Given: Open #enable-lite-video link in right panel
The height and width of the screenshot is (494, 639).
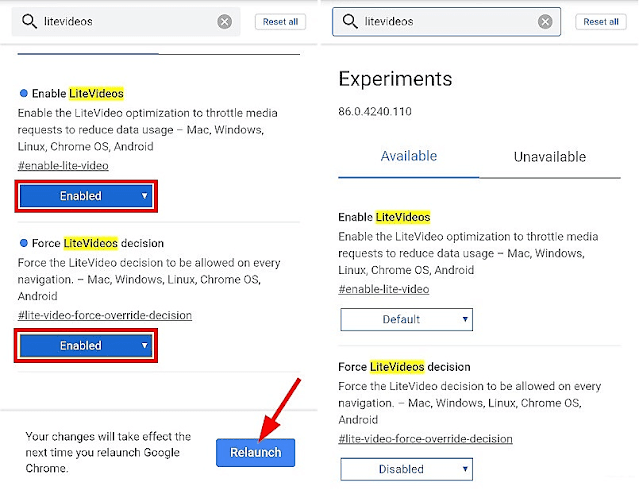Looking at the screenshot, I should (383, 289).
